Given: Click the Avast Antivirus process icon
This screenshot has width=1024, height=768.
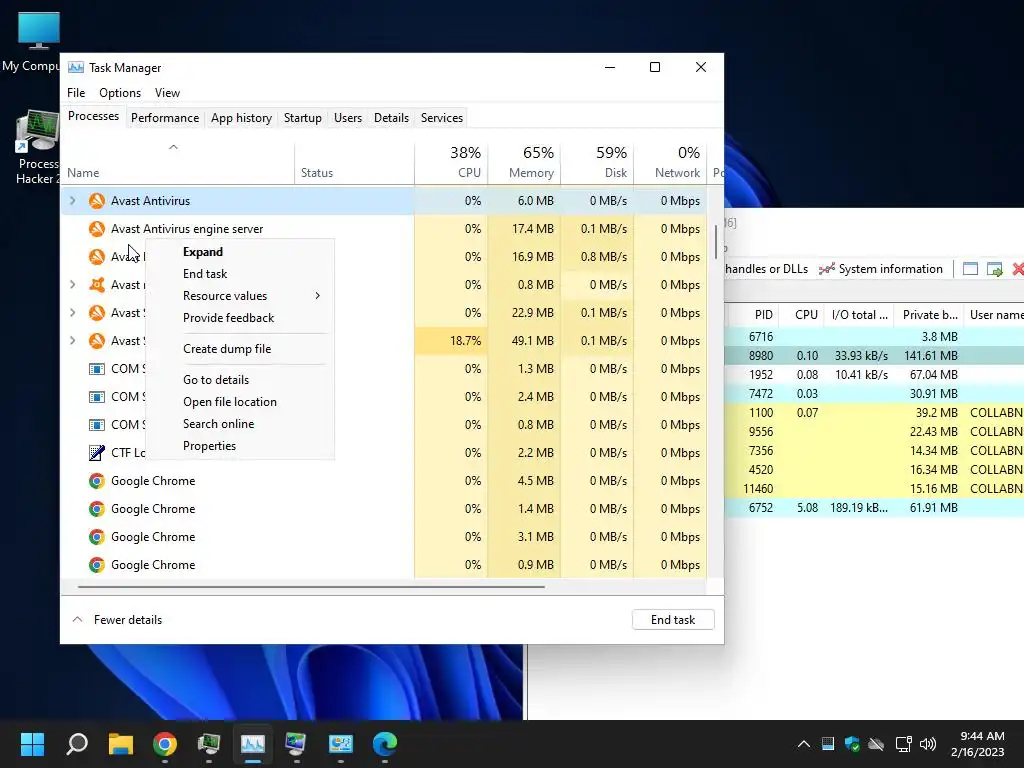Looking at the screenshot, I should [x=97, y=200].
